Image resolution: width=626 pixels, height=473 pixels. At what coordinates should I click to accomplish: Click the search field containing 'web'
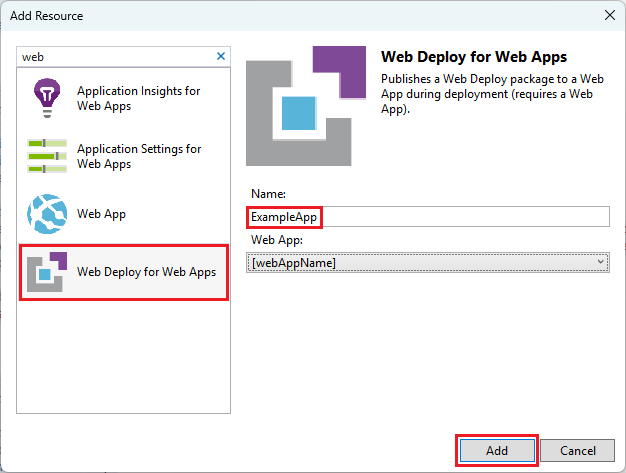123,57
